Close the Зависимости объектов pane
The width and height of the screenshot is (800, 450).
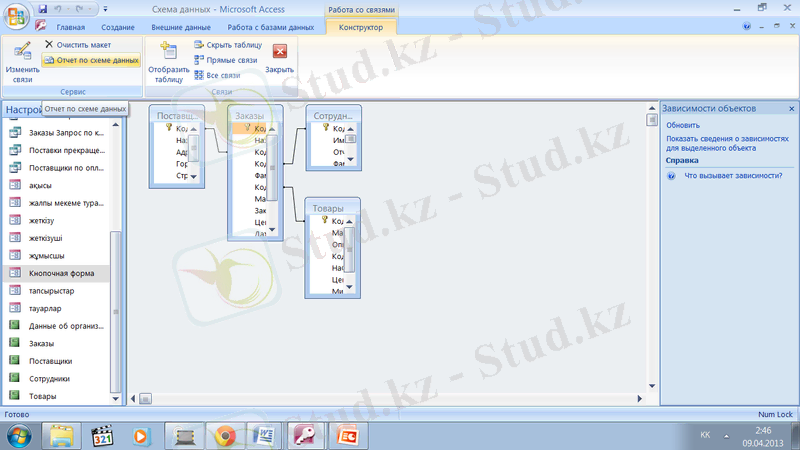791,109
